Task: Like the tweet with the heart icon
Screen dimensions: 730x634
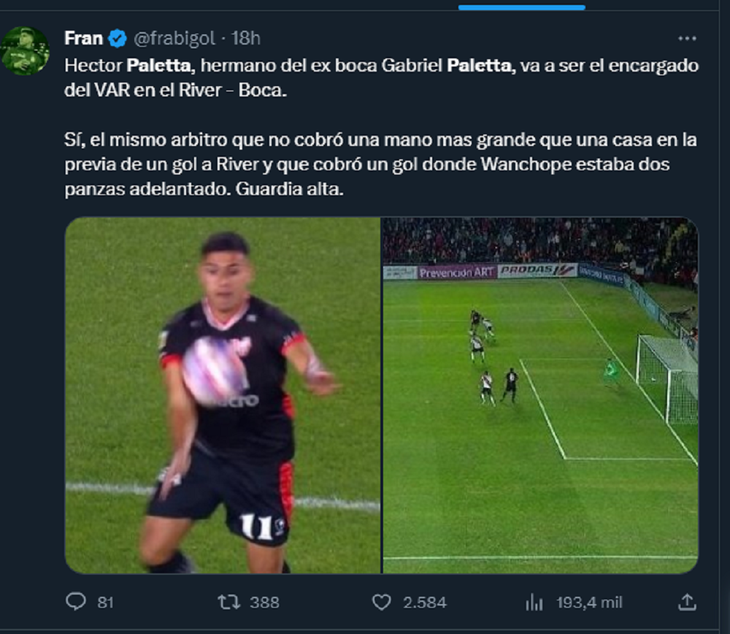Action: coord(382,602)
